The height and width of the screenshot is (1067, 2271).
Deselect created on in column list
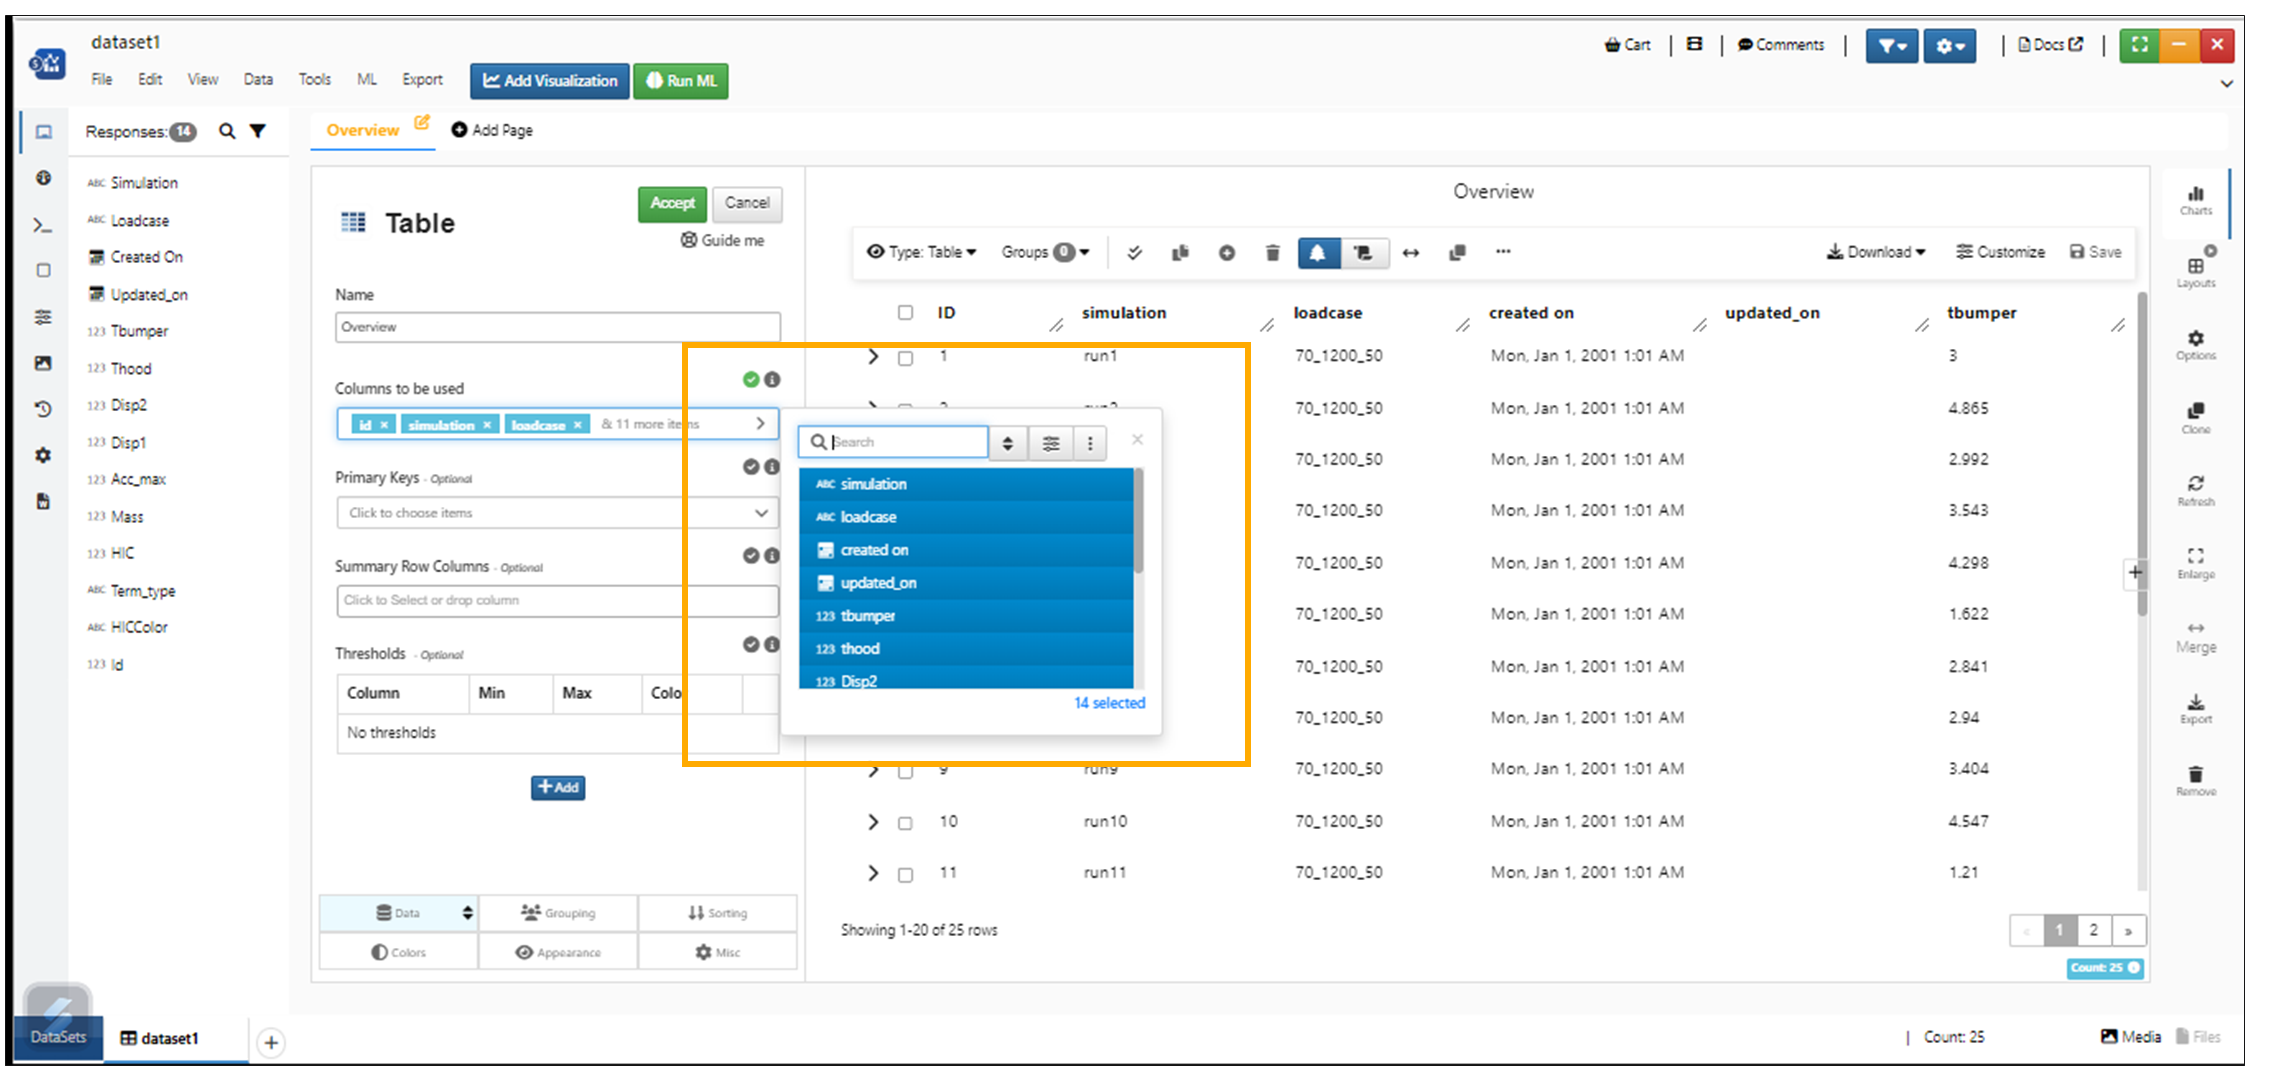pos(966,550)
